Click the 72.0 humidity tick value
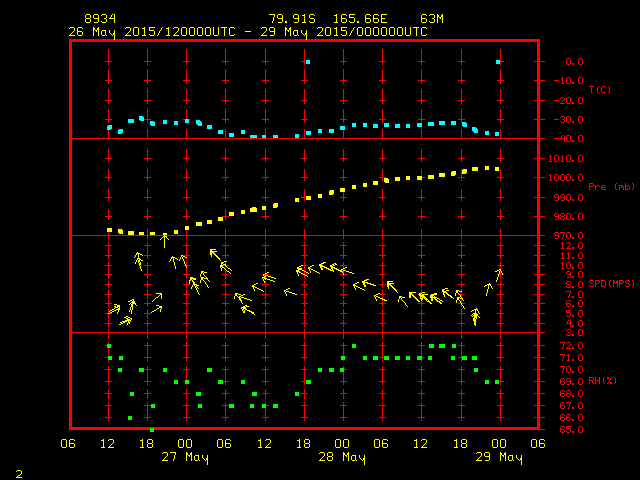The image size is (640, 480). tap(571, 346)
